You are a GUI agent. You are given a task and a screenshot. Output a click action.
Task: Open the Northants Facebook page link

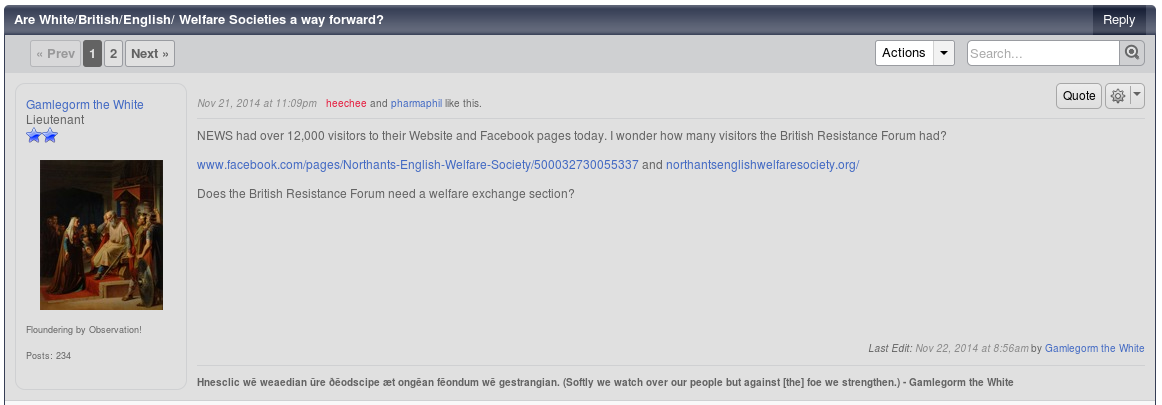coord(417,165)
